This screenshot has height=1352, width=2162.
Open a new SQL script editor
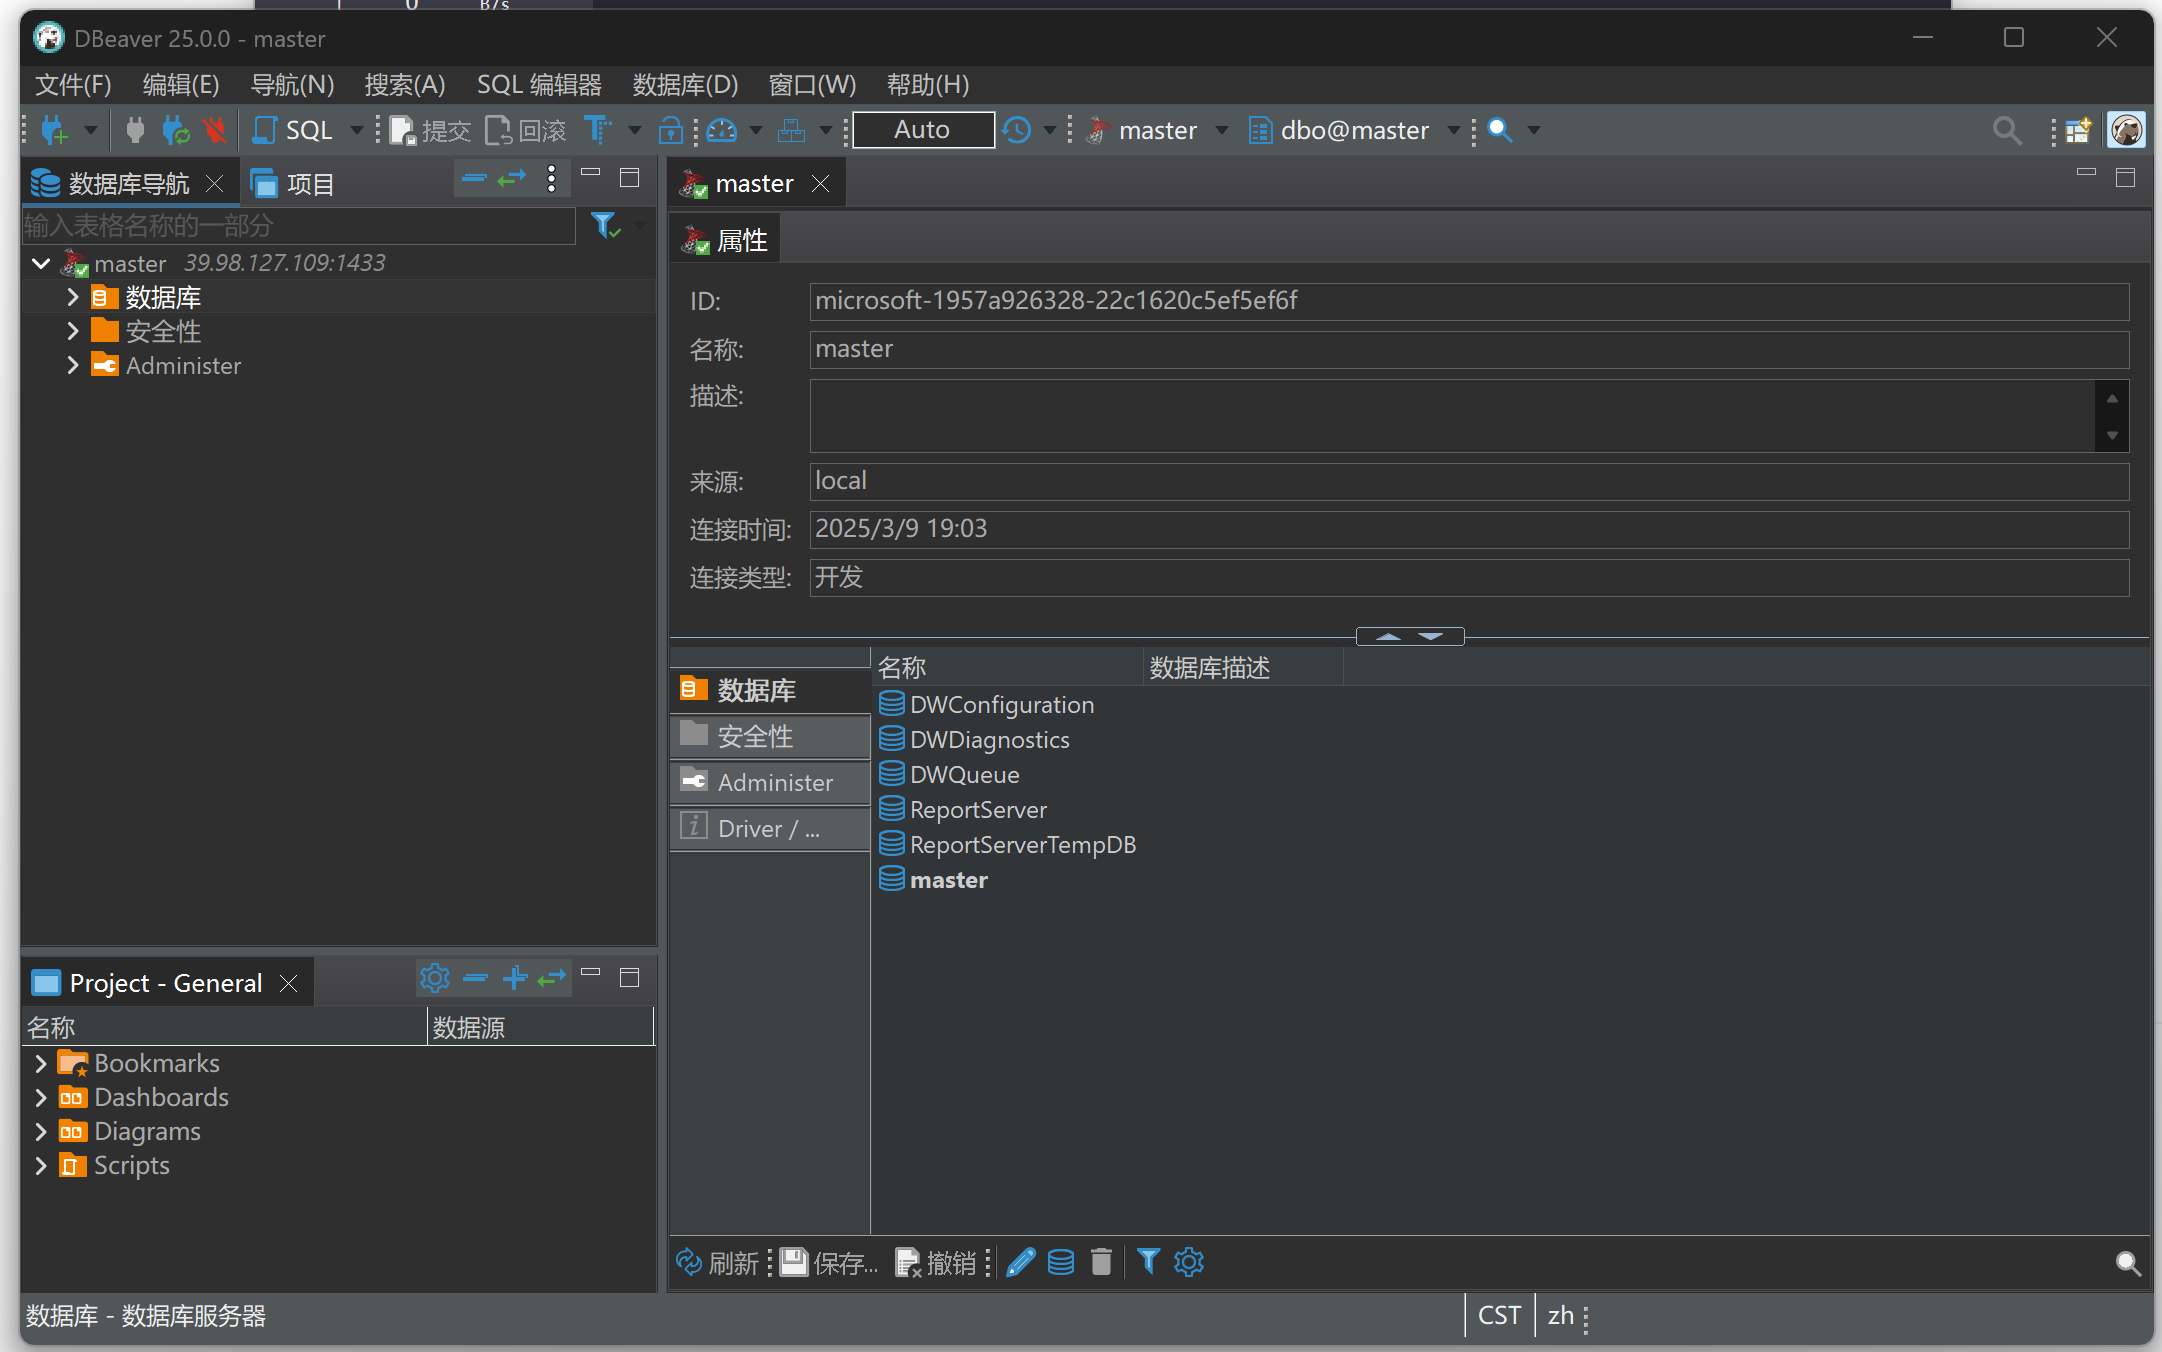coord(292,130)
